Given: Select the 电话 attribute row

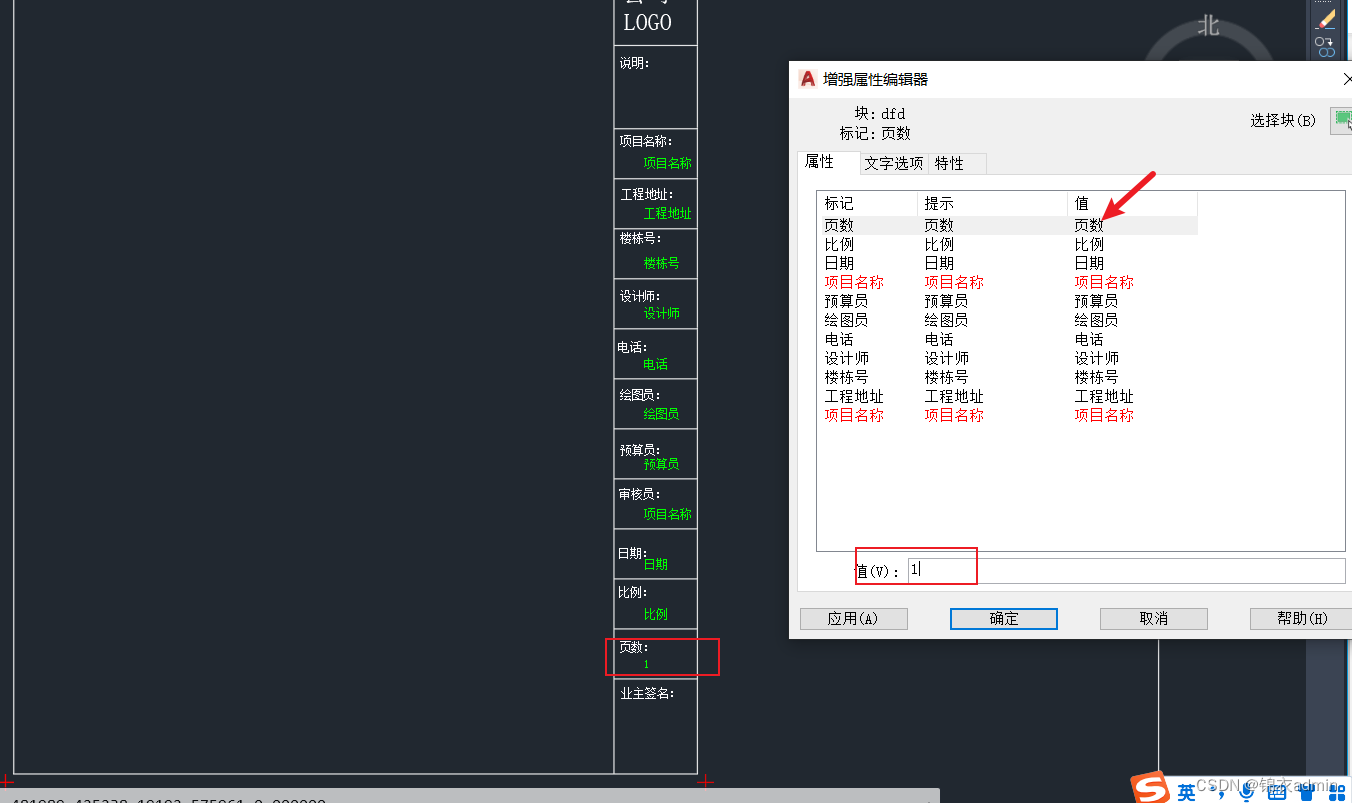Looking at the screenshot, I should (1007, 339).
